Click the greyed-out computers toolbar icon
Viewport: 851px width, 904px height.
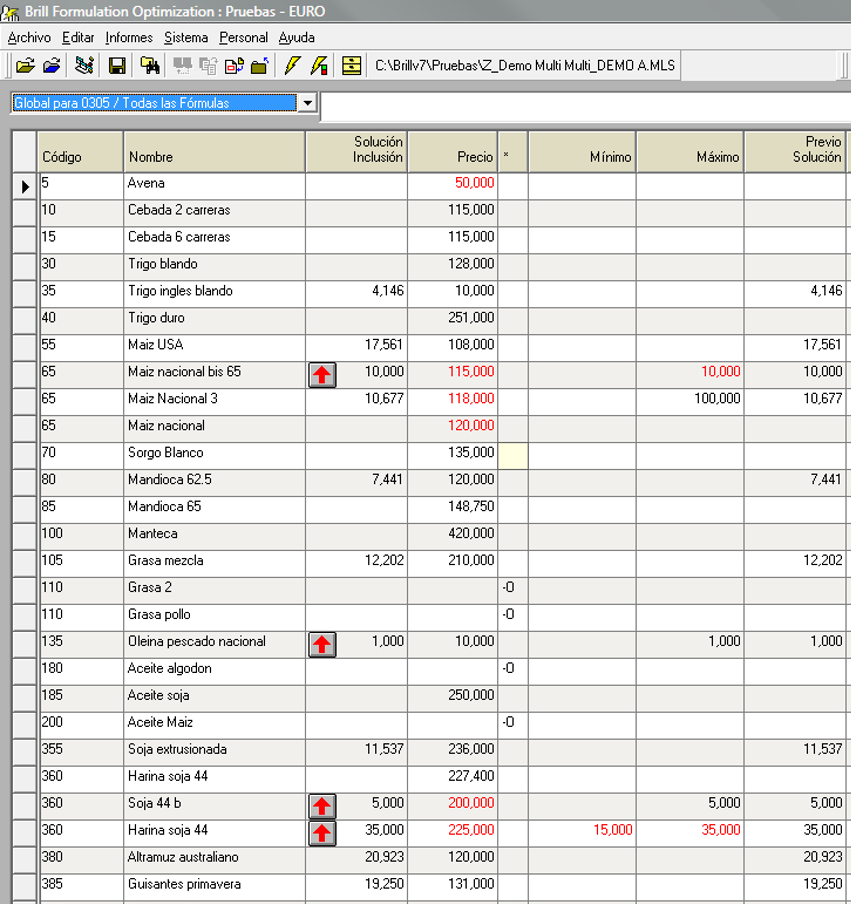point(183,66)
